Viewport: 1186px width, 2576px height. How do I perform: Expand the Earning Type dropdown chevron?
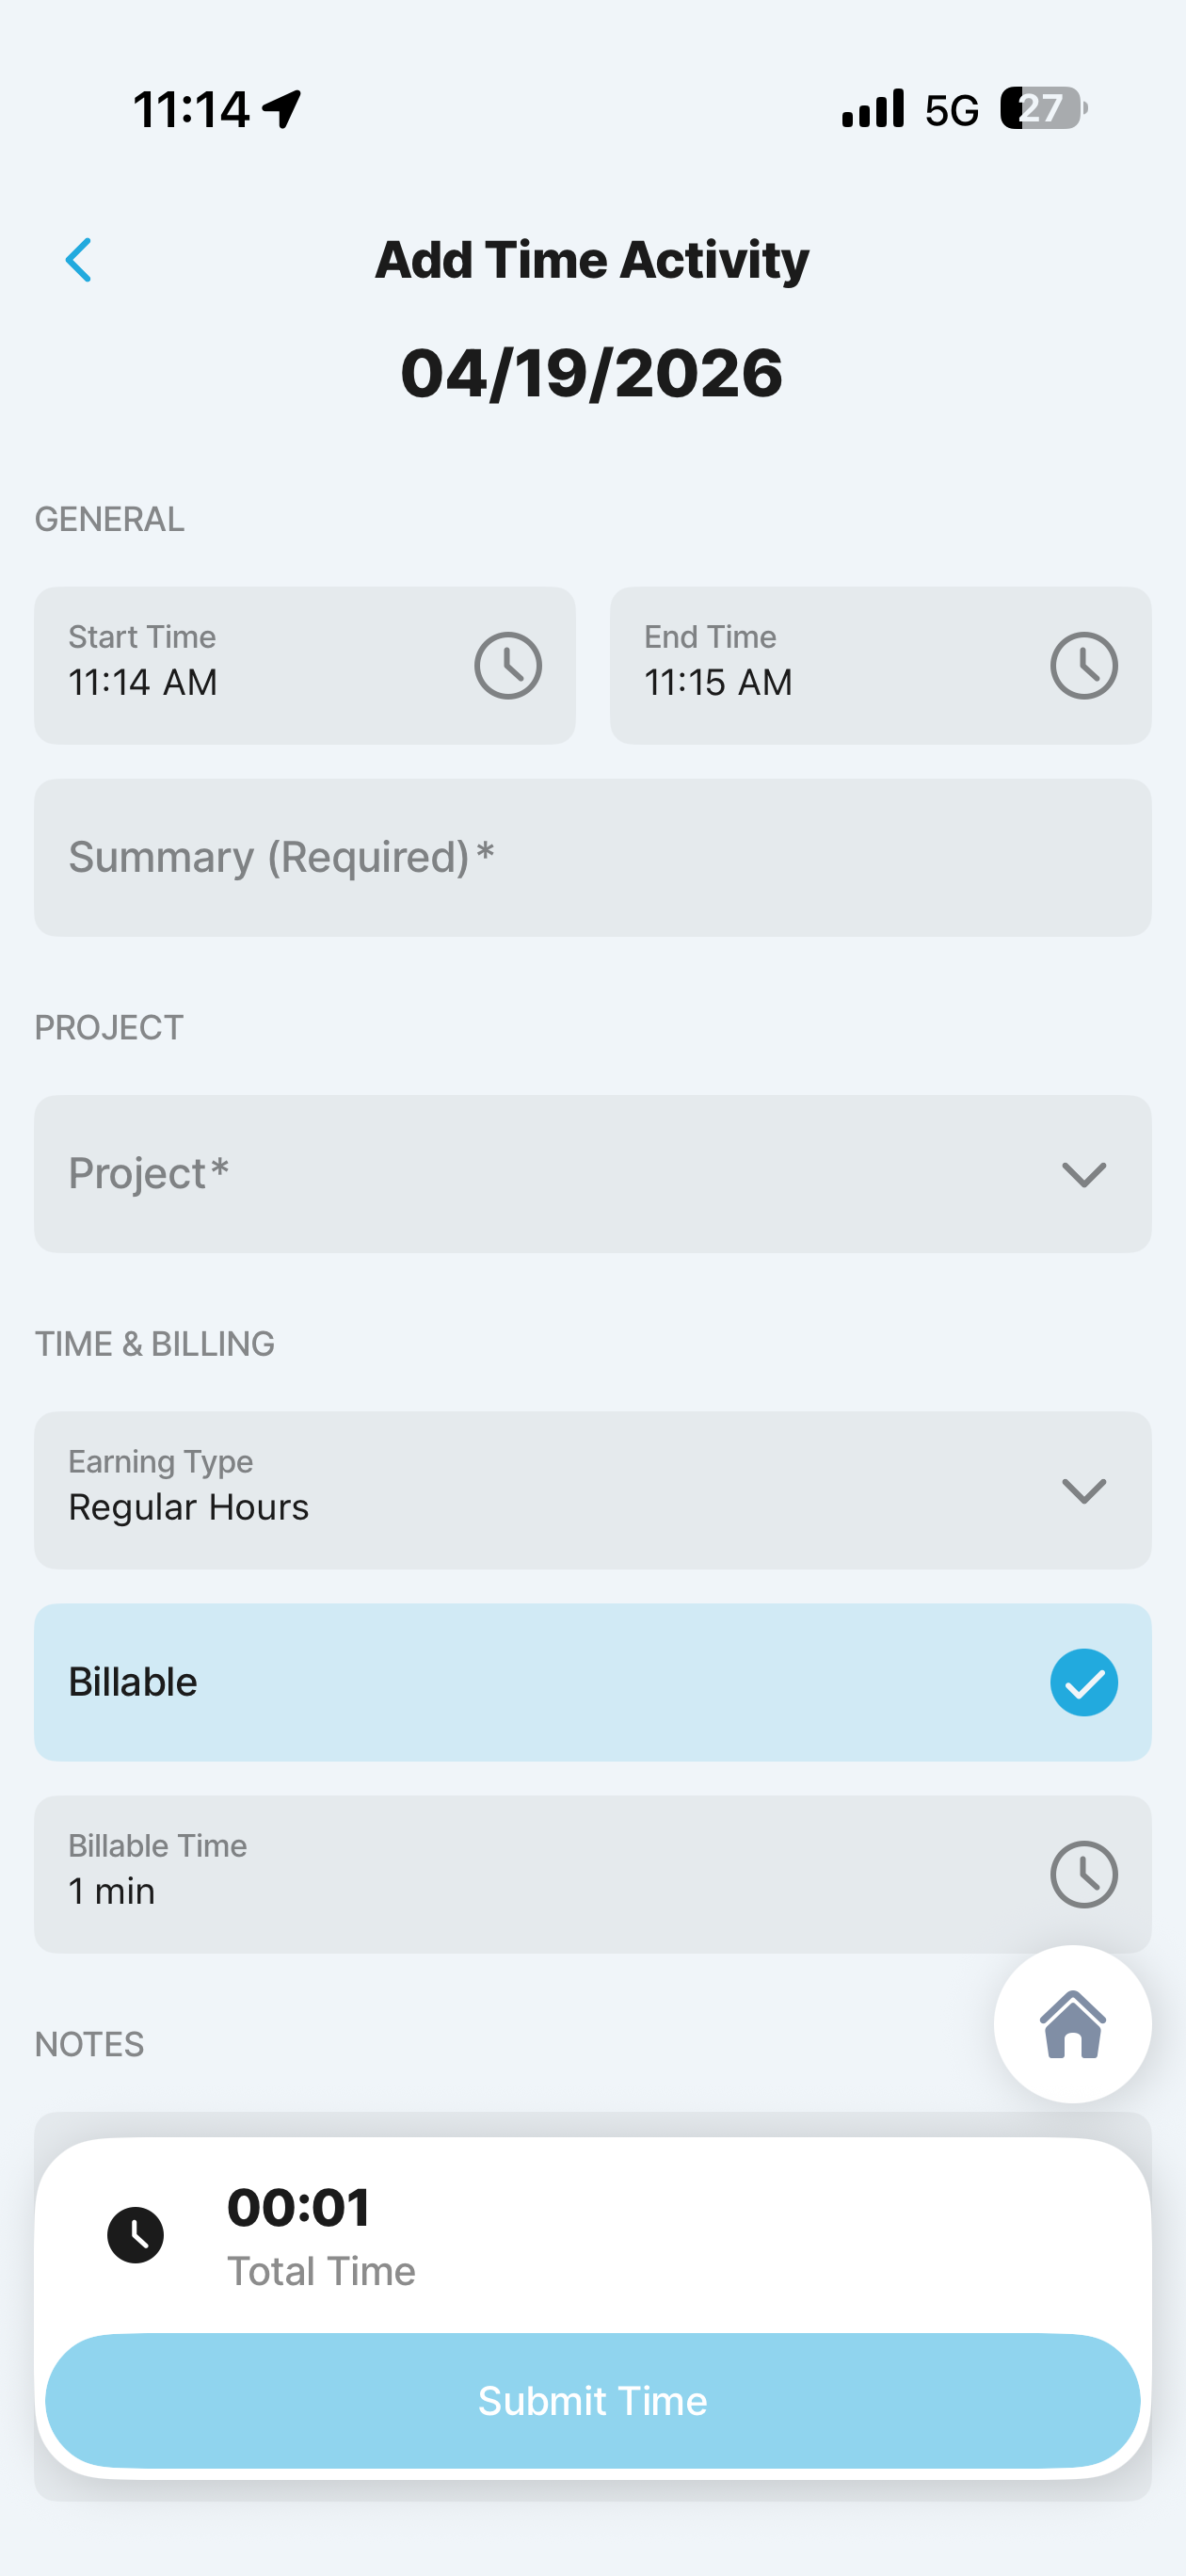[1083, 1491]
